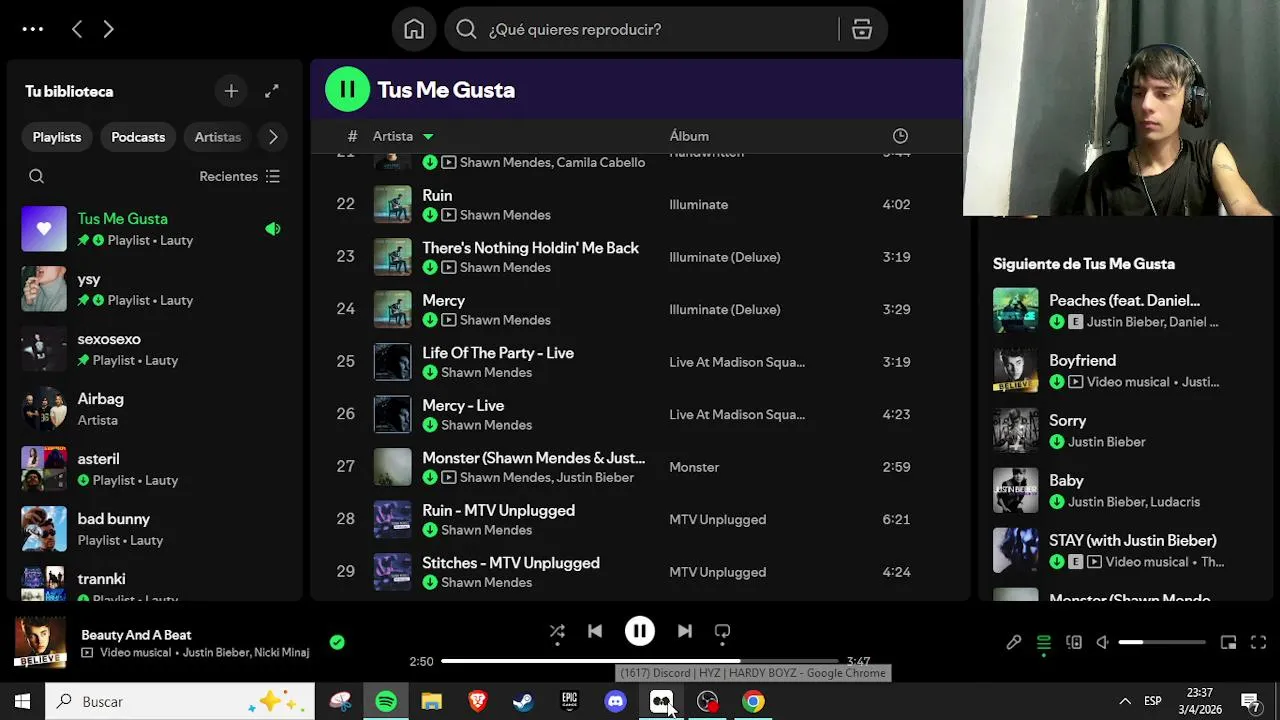Go forward with the right arrow

[108, 29]
